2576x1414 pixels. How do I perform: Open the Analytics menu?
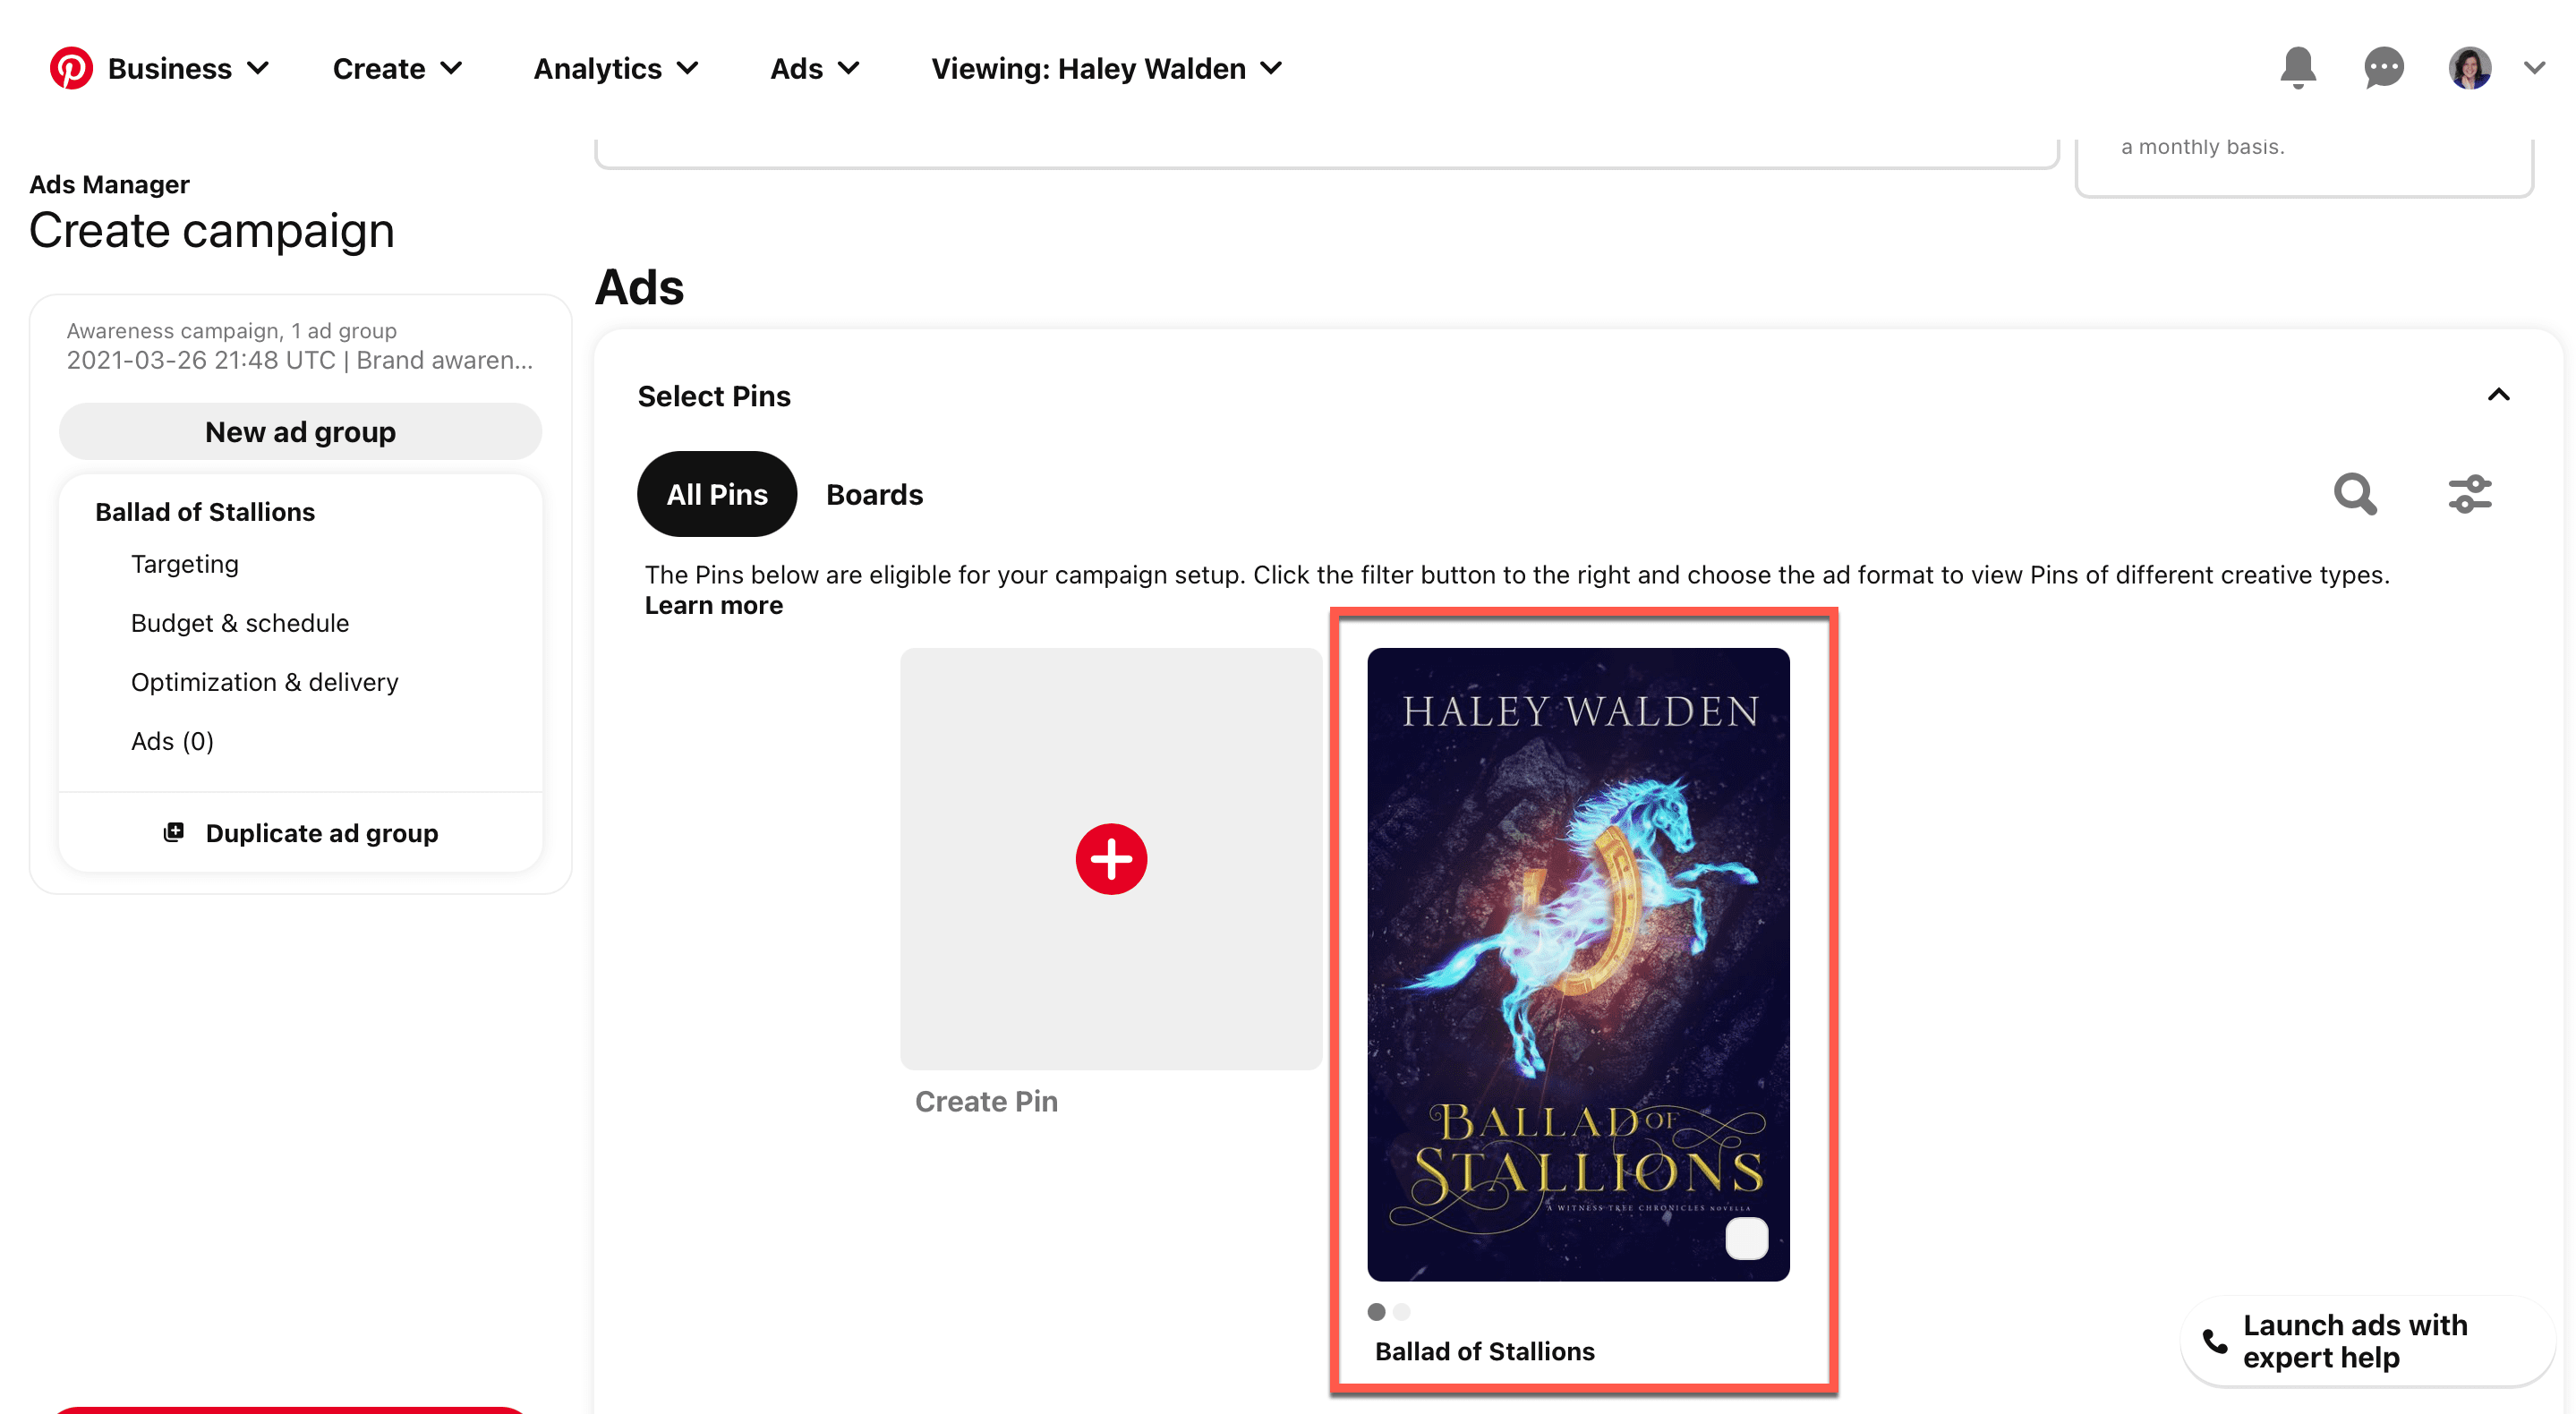click(x=615, y=68)
